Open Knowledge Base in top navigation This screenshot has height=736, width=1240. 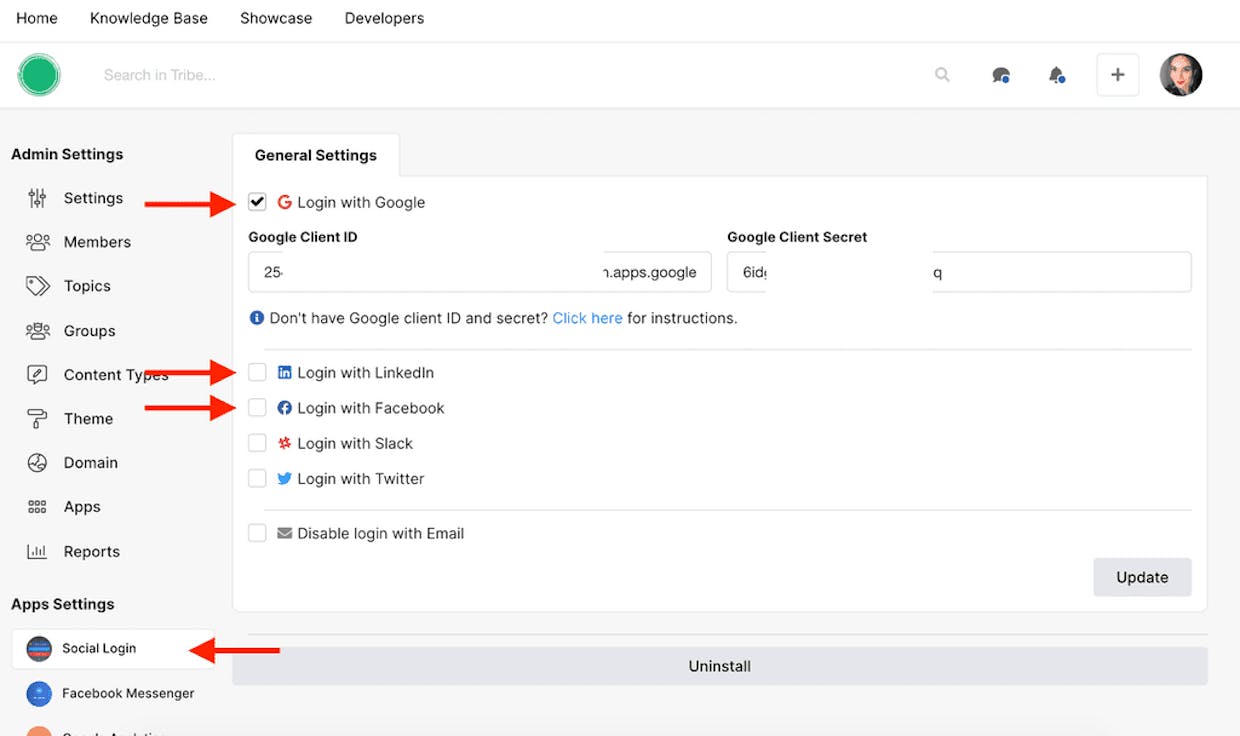tap(149, 18)
